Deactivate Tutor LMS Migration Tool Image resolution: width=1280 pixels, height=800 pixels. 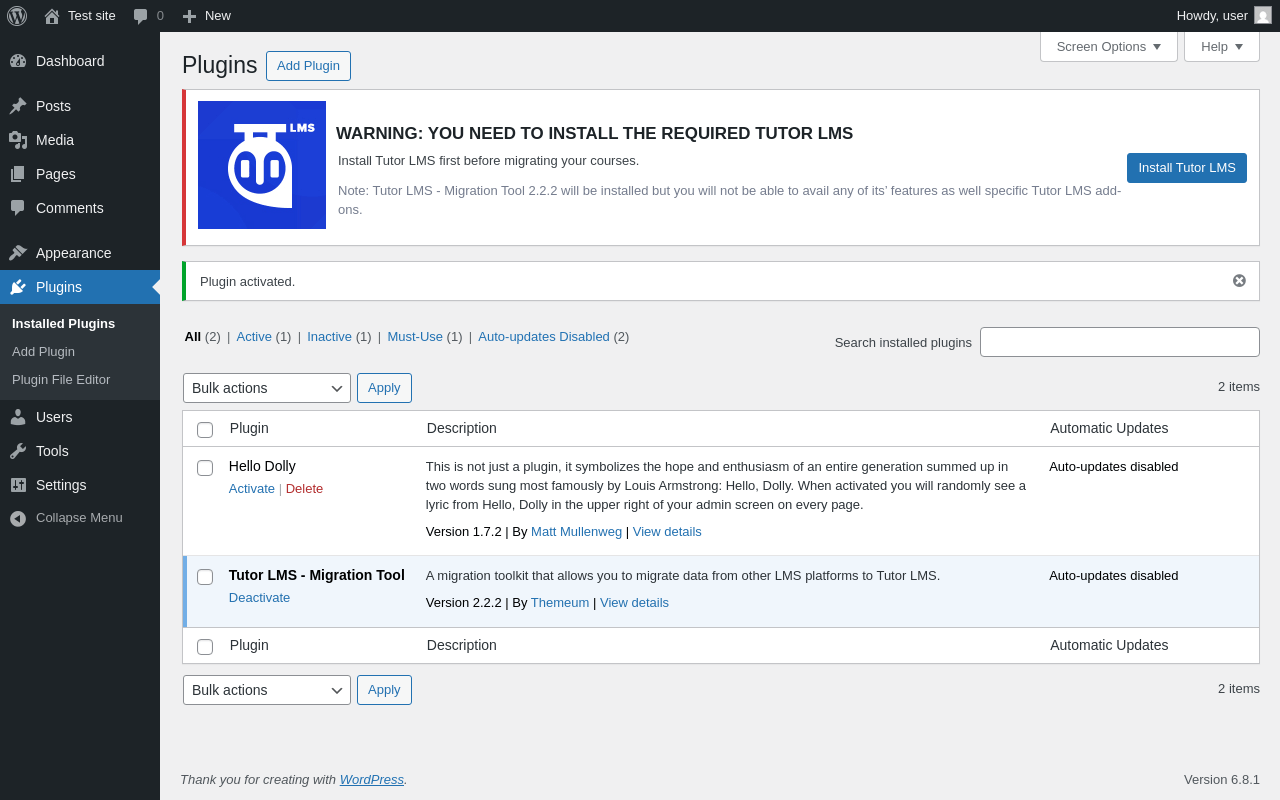260,597
